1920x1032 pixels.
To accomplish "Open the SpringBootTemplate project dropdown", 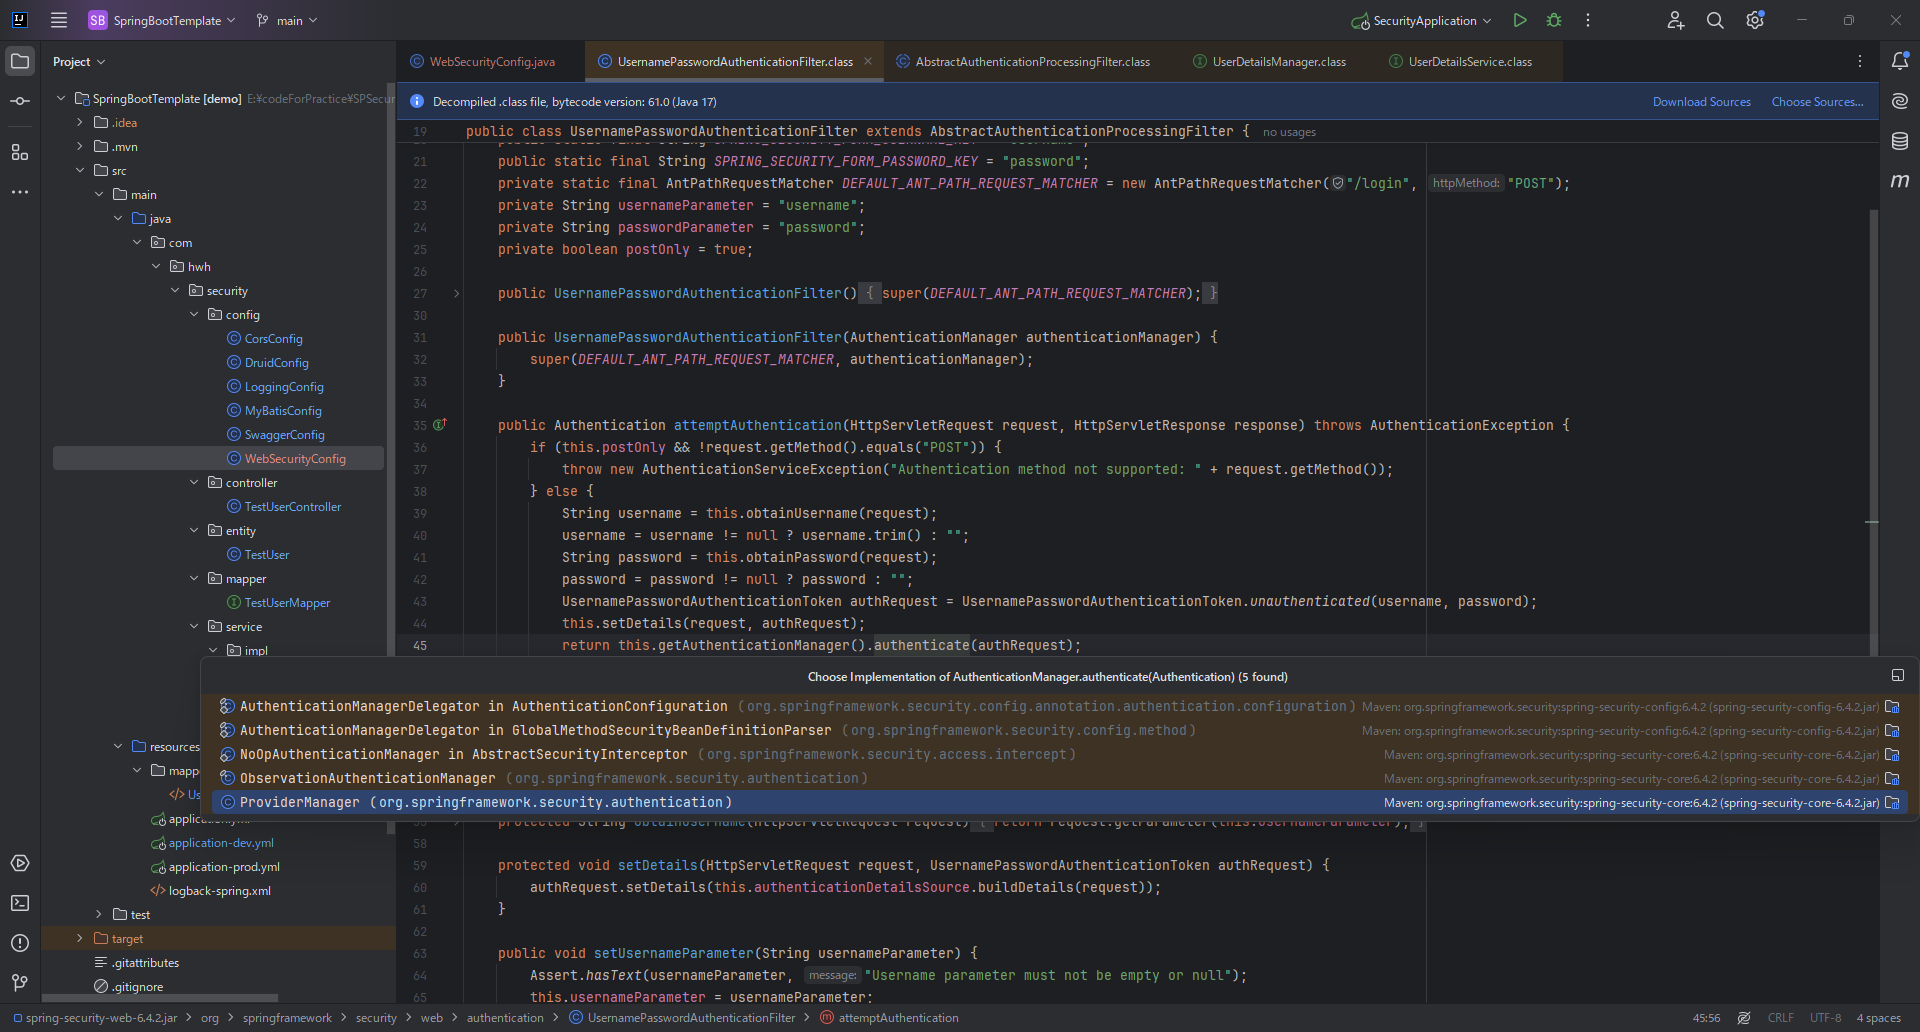I will click(162, 20).
